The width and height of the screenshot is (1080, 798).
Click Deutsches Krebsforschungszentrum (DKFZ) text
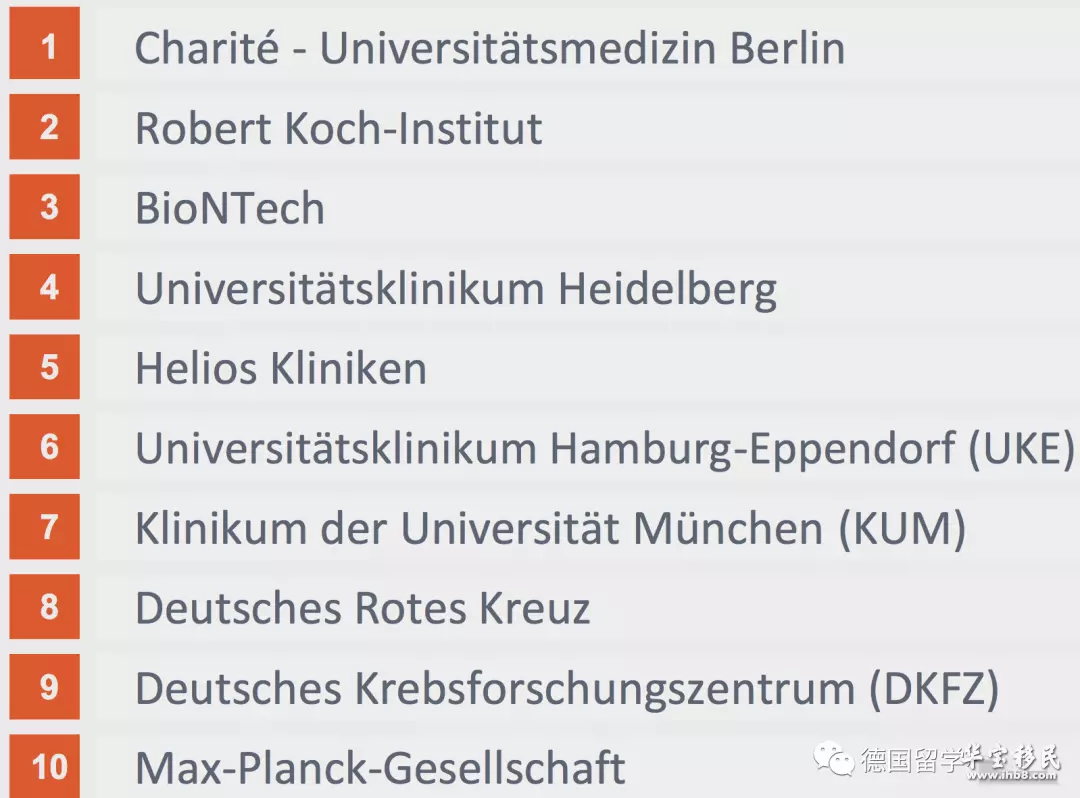point(567,689)
